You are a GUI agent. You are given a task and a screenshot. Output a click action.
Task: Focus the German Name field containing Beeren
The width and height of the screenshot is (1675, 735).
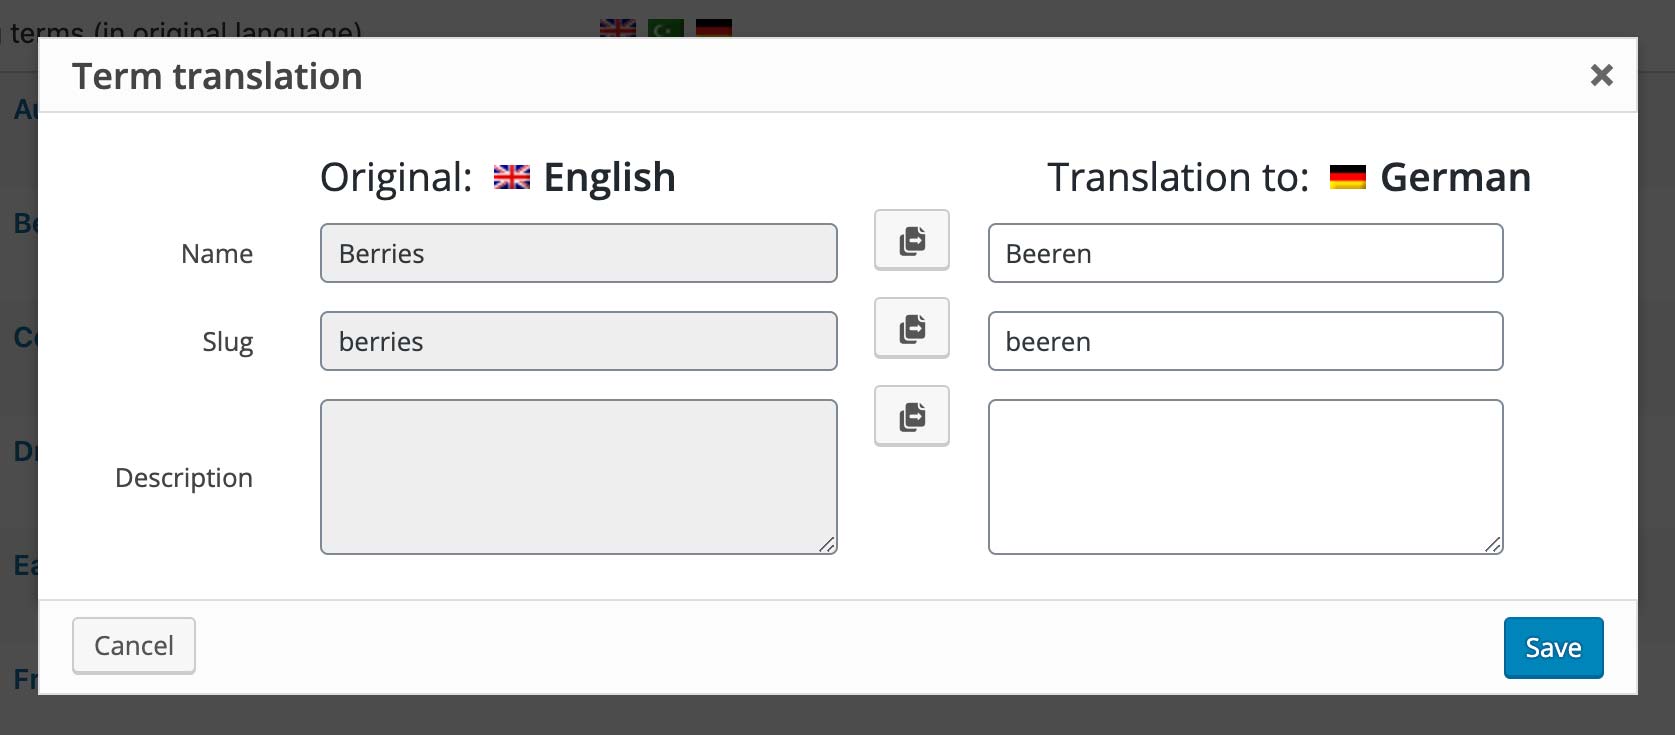click(x=1245, y=253)
